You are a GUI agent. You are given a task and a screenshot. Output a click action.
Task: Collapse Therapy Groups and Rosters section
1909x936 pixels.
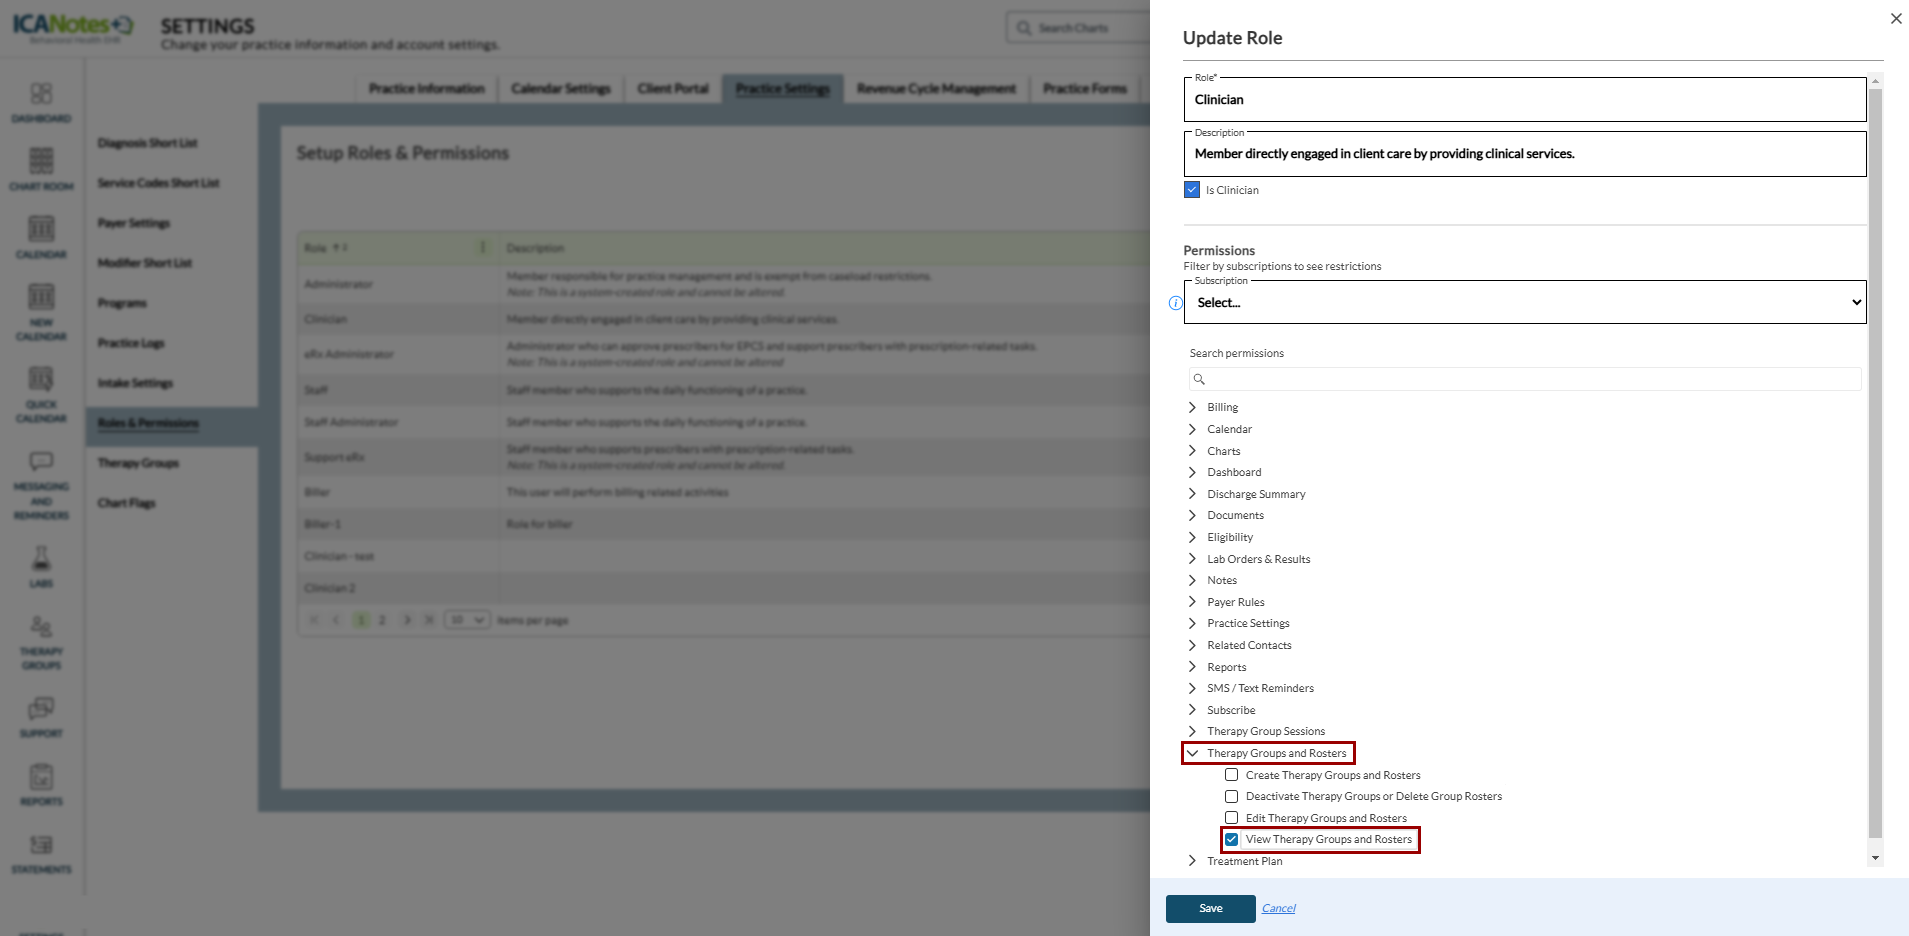[1192, 753]
